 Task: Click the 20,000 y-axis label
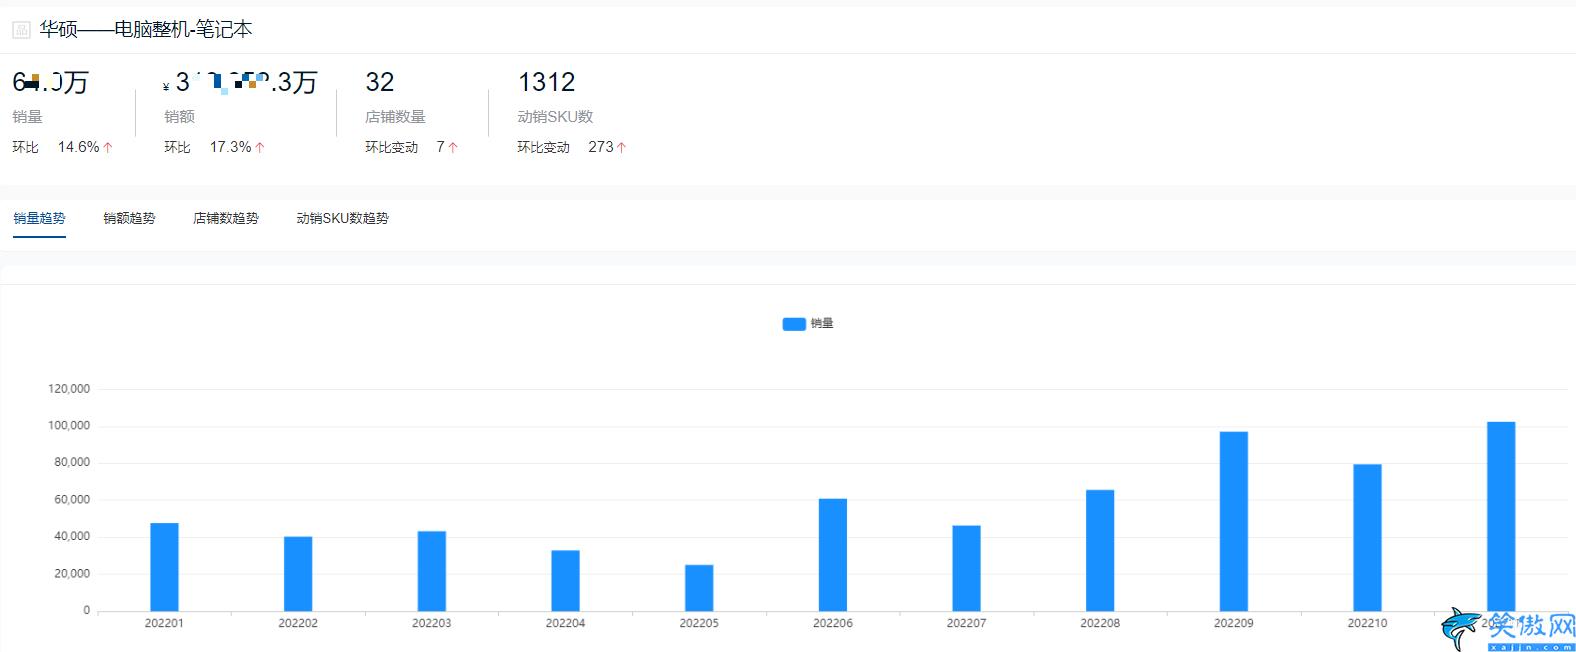pyautogui.click(x=72, y=574)
